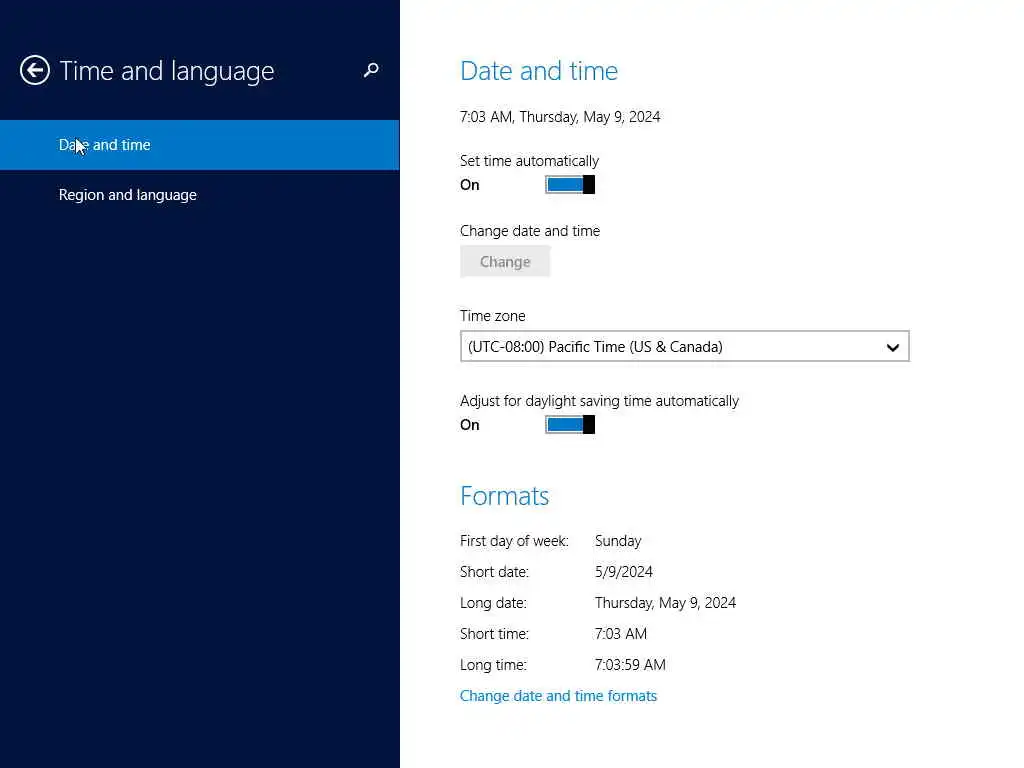Click the current time 7:03 AM, Thursday text

[x=560, y=117]
